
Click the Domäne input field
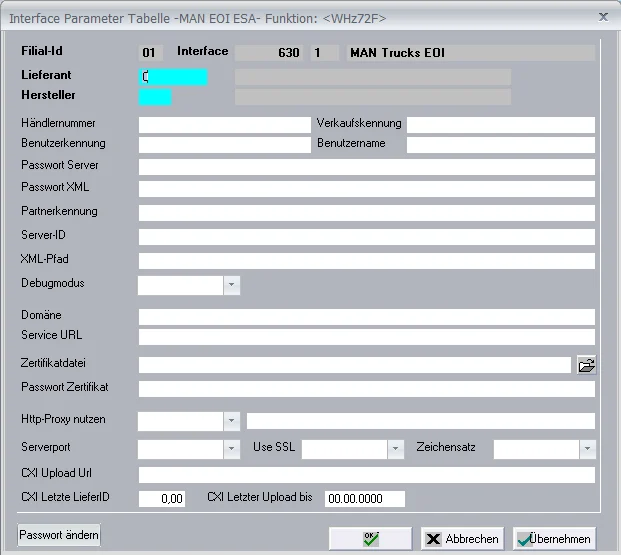[x=367, y=317]
